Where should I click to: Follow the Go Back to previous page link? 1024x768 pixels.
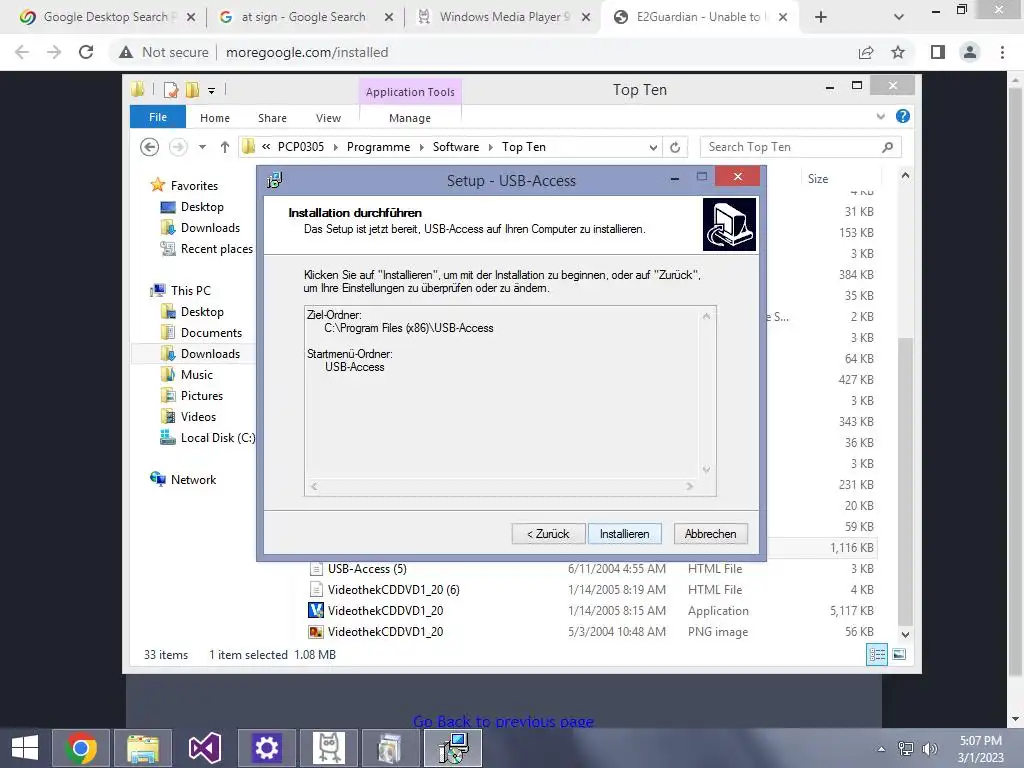[504, 722]
